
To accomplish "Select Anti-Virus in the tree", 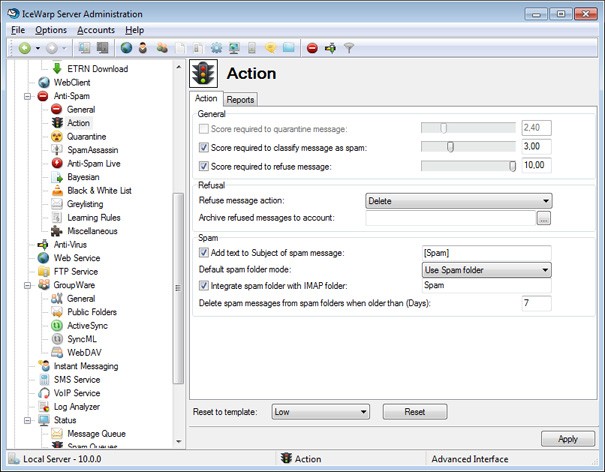I will (x=70, y=245).
